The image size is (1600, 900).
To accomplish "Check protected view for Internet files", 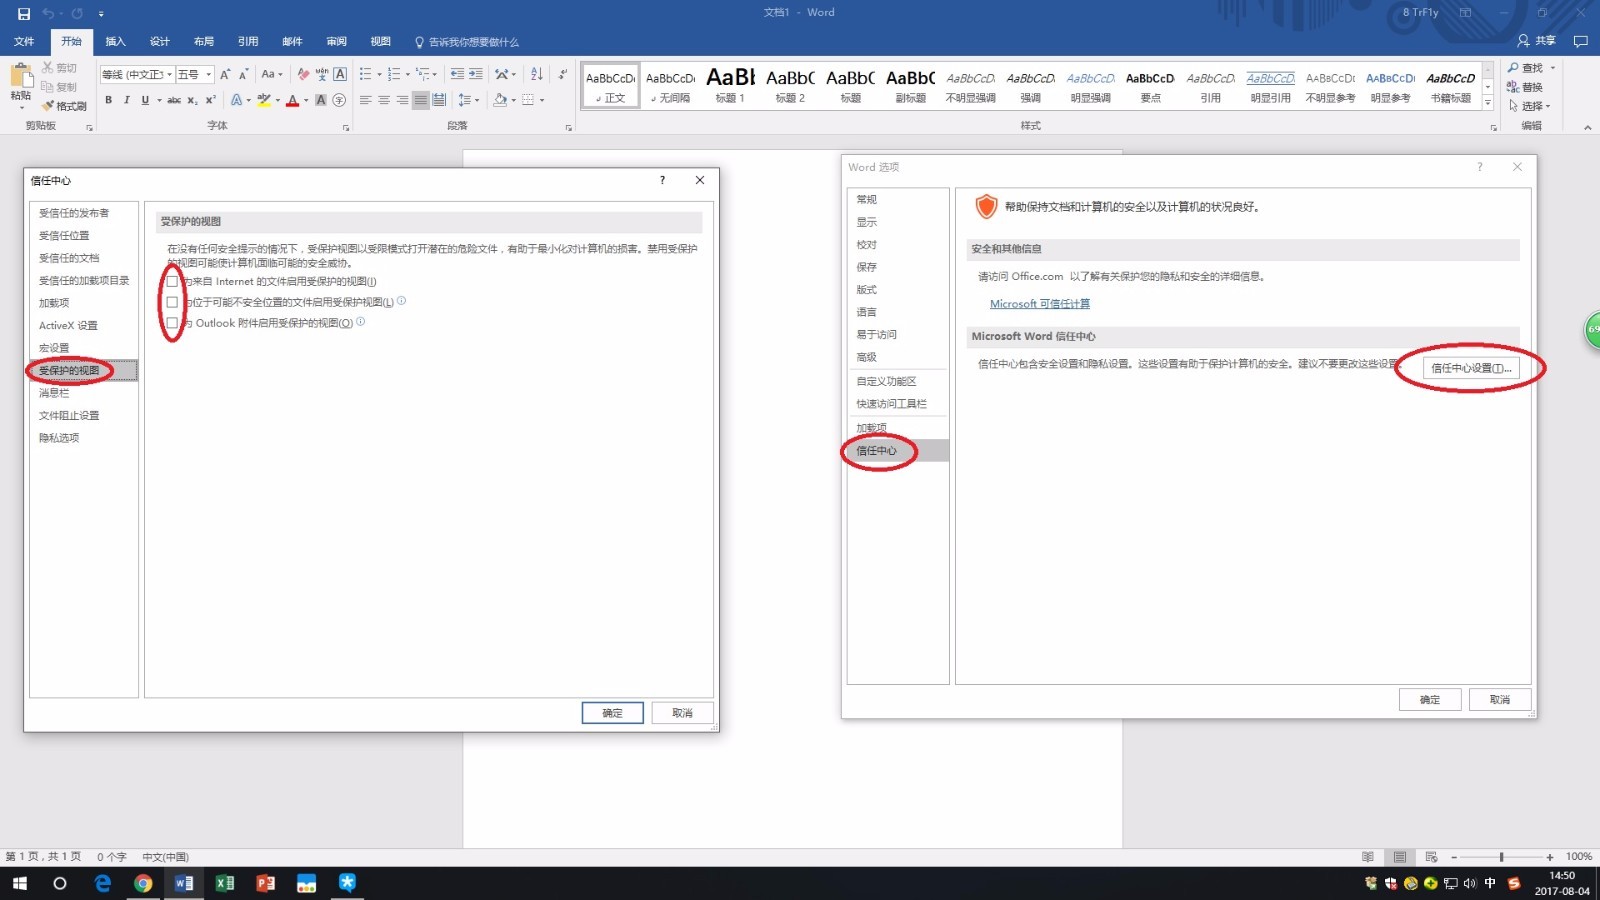I will click(x=172, y=282).
